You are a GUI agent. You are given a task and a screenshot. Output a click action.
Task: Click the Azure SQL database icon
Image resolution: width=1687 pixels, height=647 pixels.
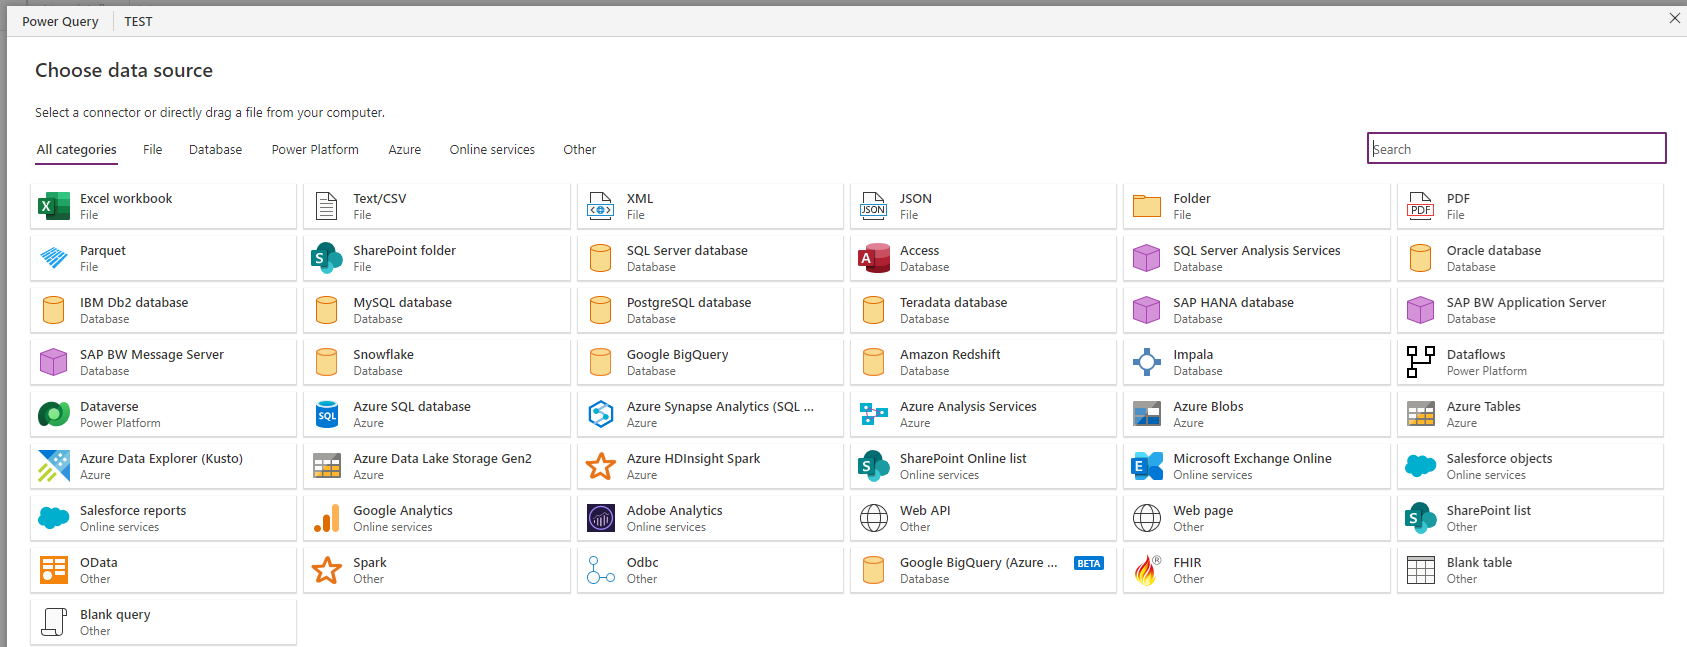point(327,414)
